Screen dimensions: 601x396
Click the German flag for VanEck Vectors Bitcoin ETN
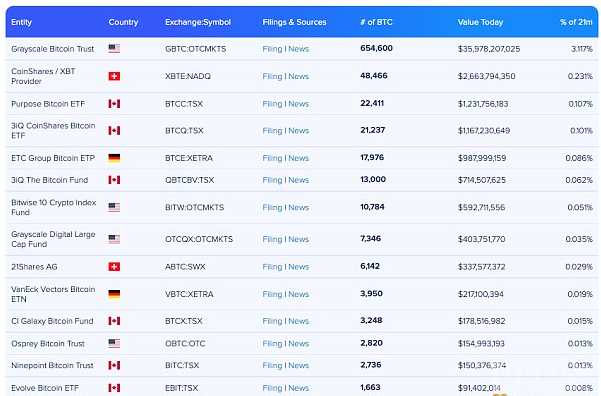[x=114, y=294]
